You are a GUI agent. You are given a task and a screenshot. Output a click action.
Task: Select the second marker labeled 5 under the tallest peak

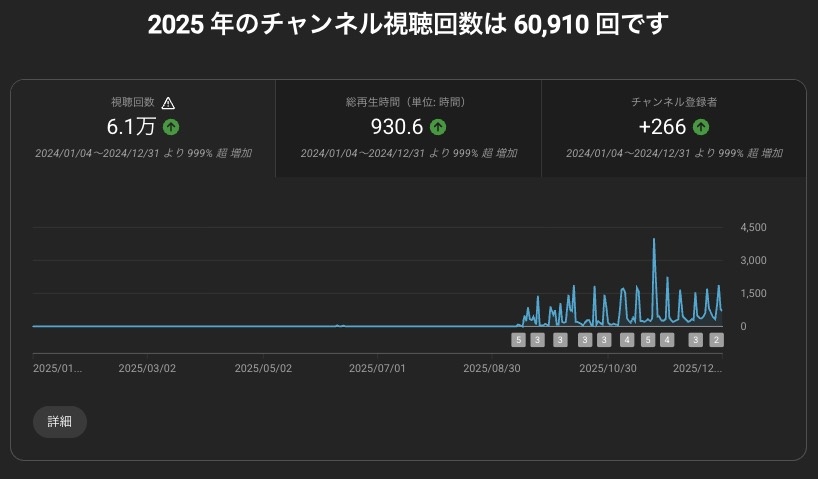[648, 340]
